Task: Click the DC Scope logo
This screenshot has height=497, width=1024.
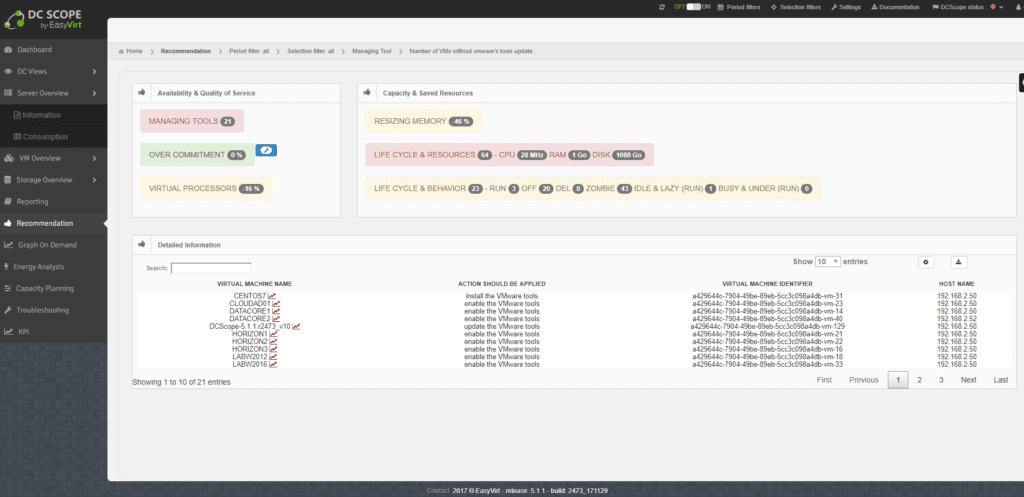Action: click(x=42, y=19)
